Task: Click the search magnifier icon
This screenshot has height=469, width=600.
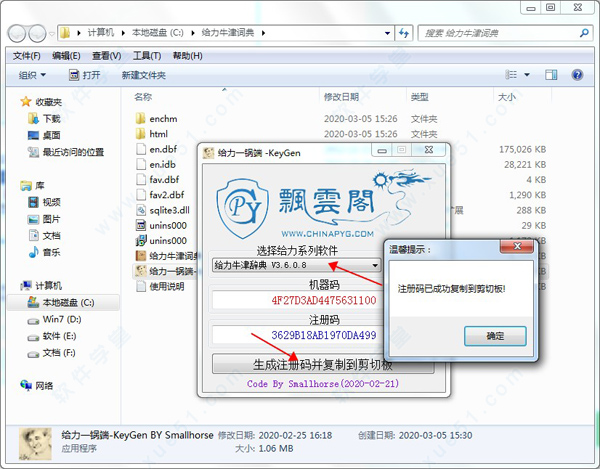Action: tap(584, 33)
